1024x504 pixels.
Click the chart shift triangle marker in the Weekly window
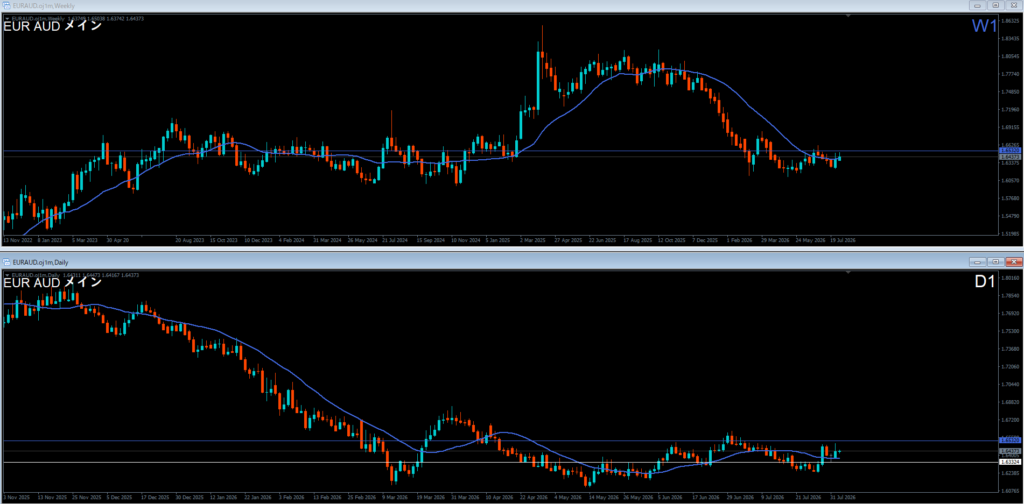(848, 15)
